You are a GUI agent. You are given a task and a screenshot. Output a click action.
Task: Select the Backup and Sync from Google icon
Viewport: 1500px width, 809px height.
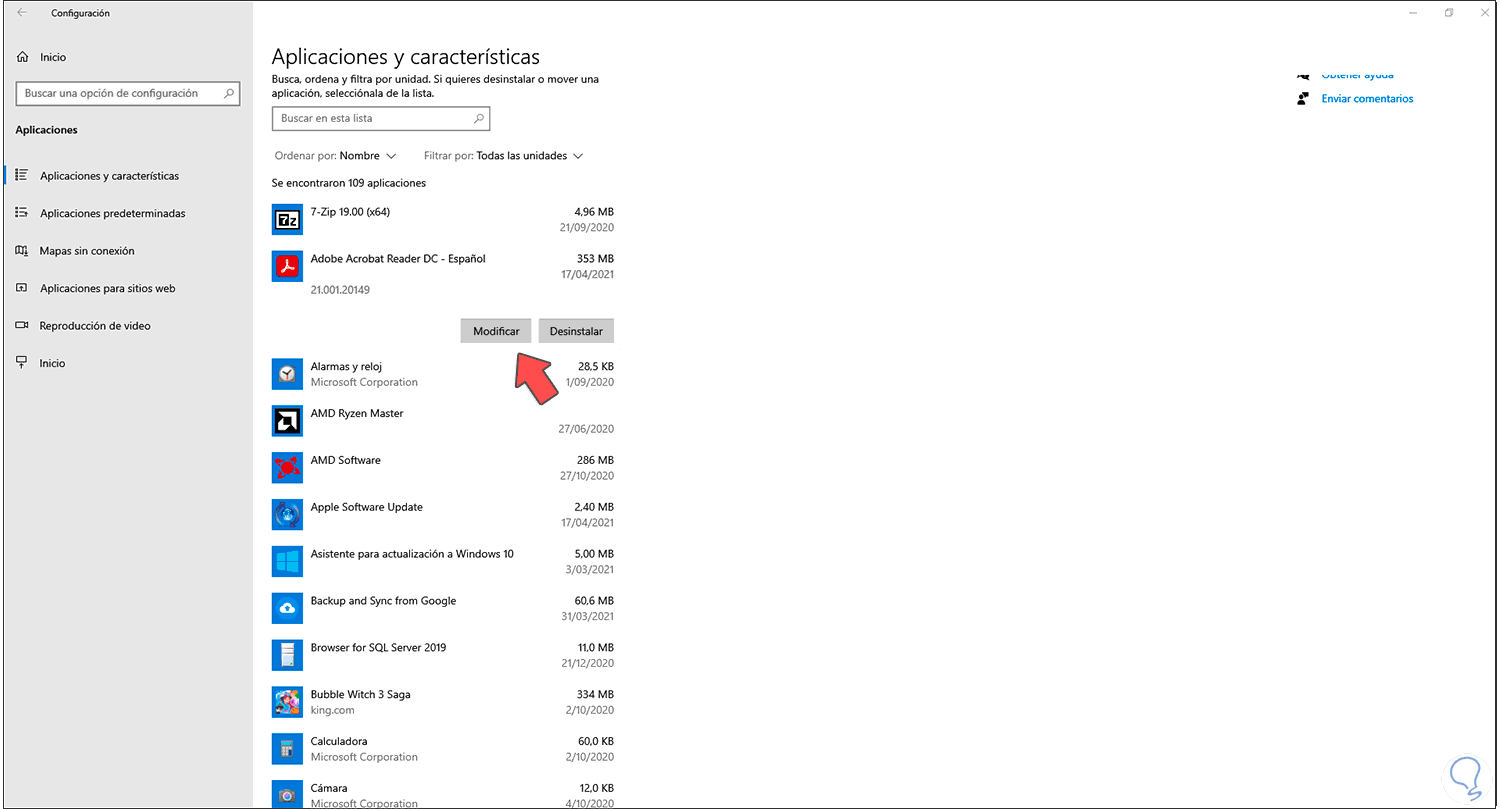tap(287, 608)
